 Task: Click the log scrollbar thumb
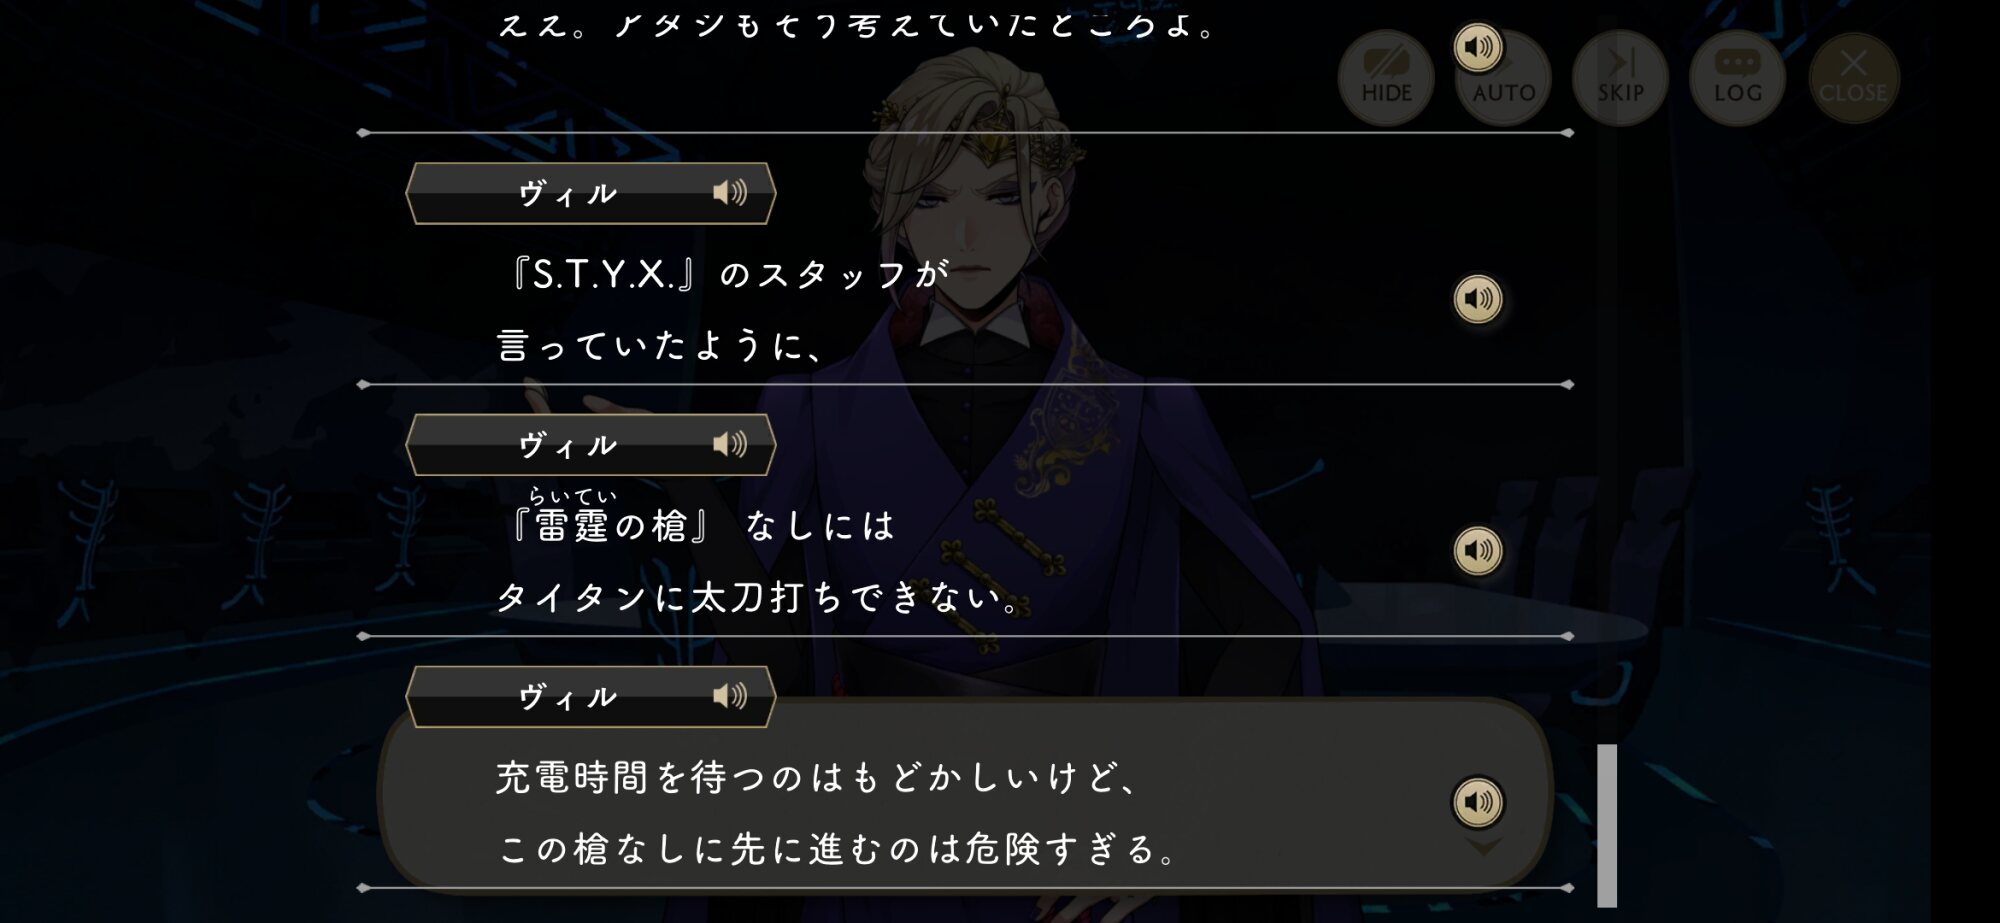point(1607,825)
